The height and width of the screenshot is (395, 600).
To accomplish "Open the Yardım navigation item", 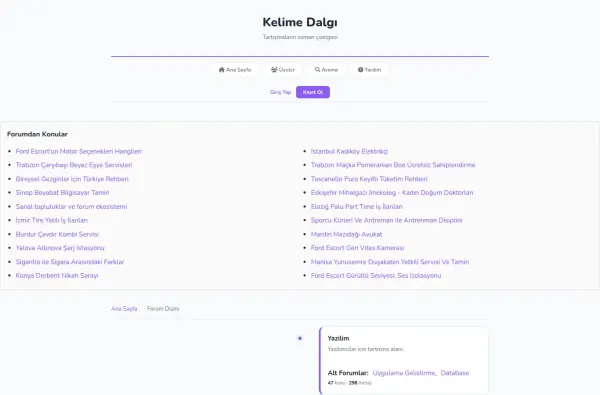I will pos(370,70).
